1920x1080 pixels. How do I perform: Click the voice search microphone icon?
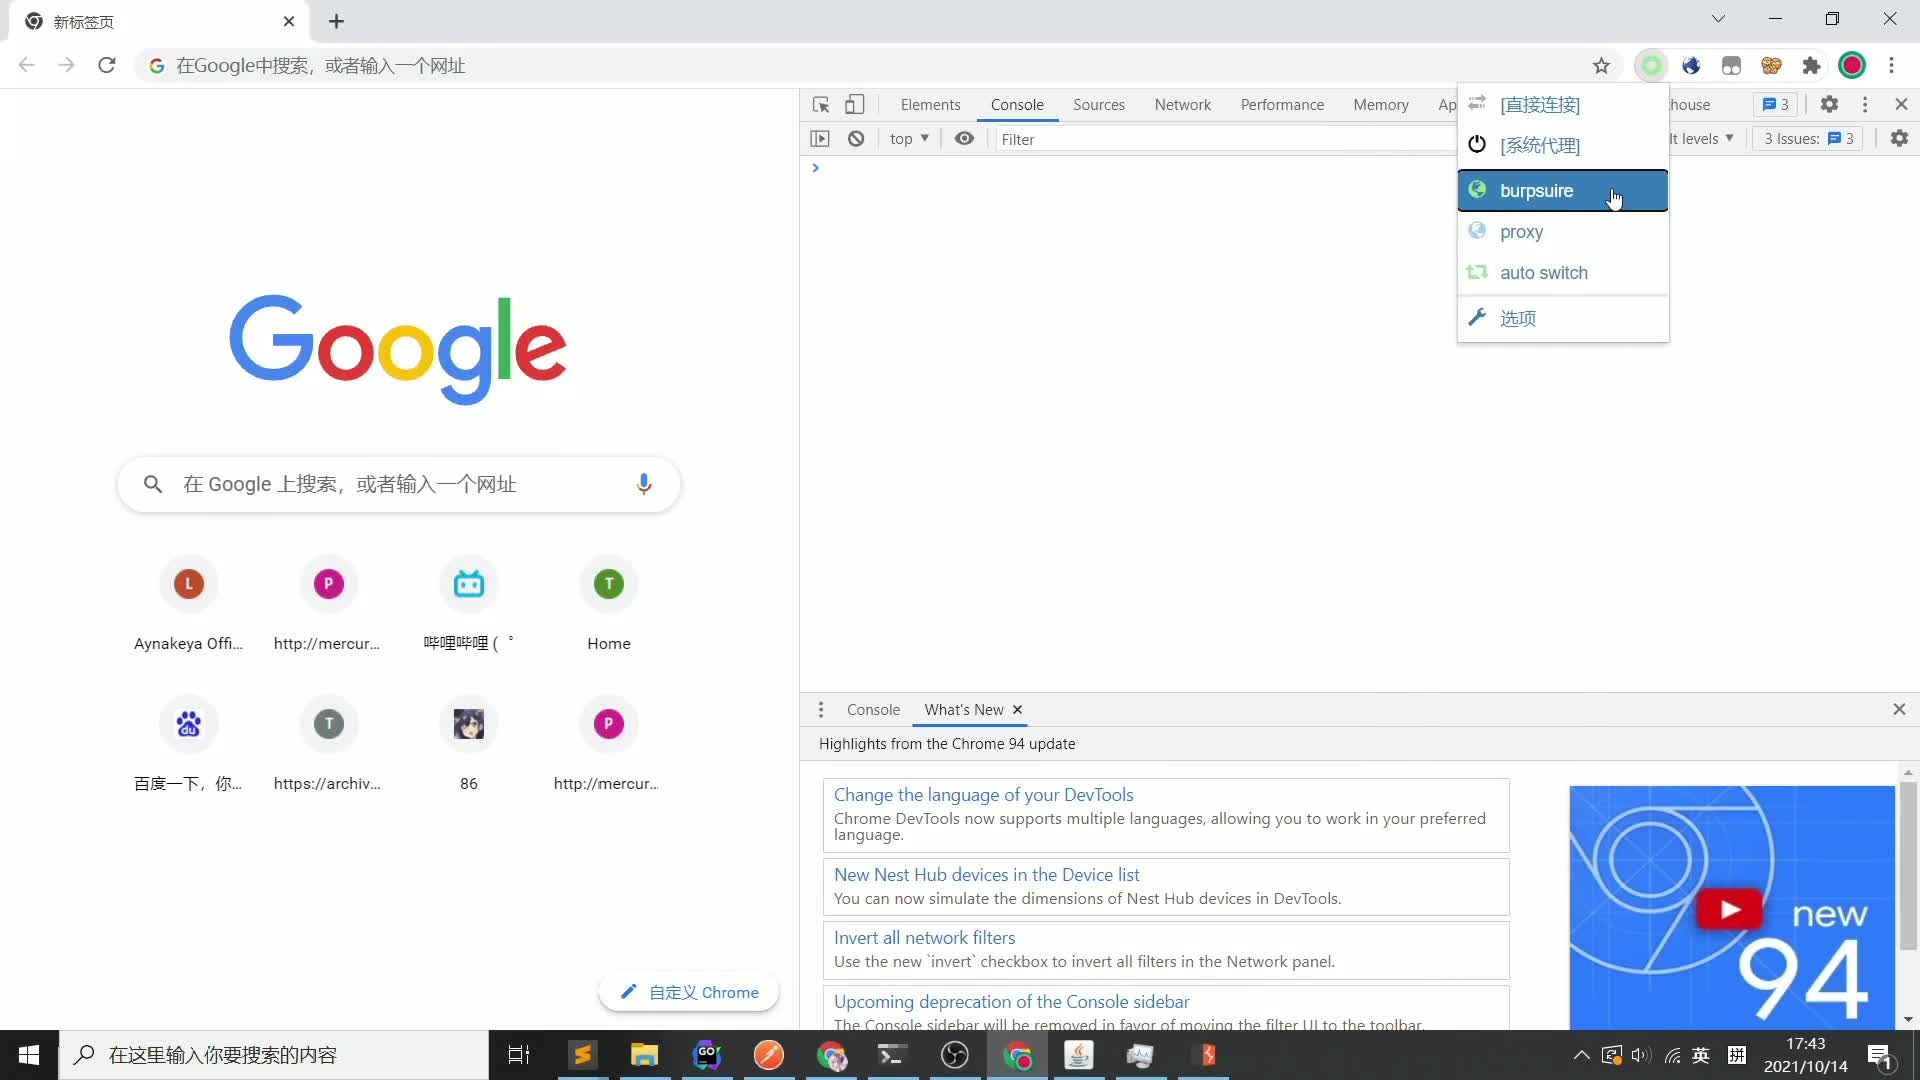tap(644, 484)
